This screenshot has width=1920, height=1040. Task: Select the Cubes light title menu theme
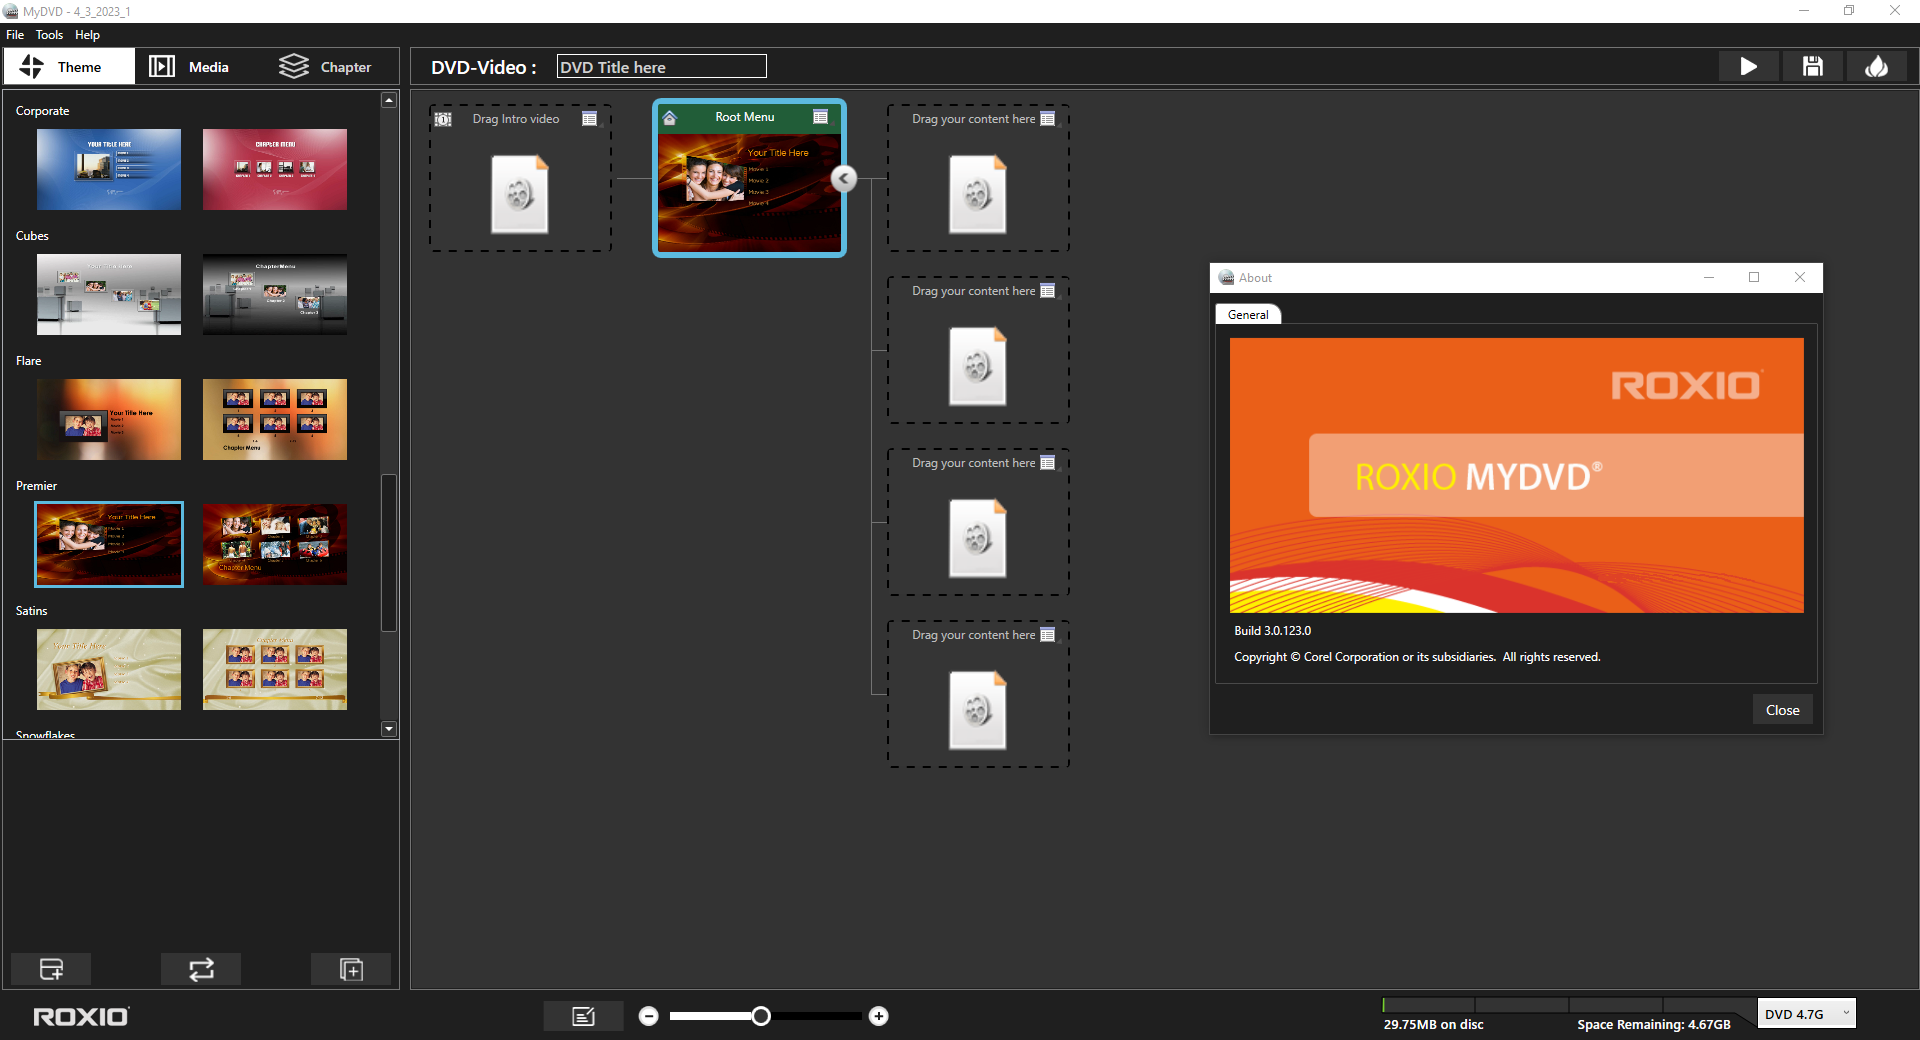(x=109, y=294)
